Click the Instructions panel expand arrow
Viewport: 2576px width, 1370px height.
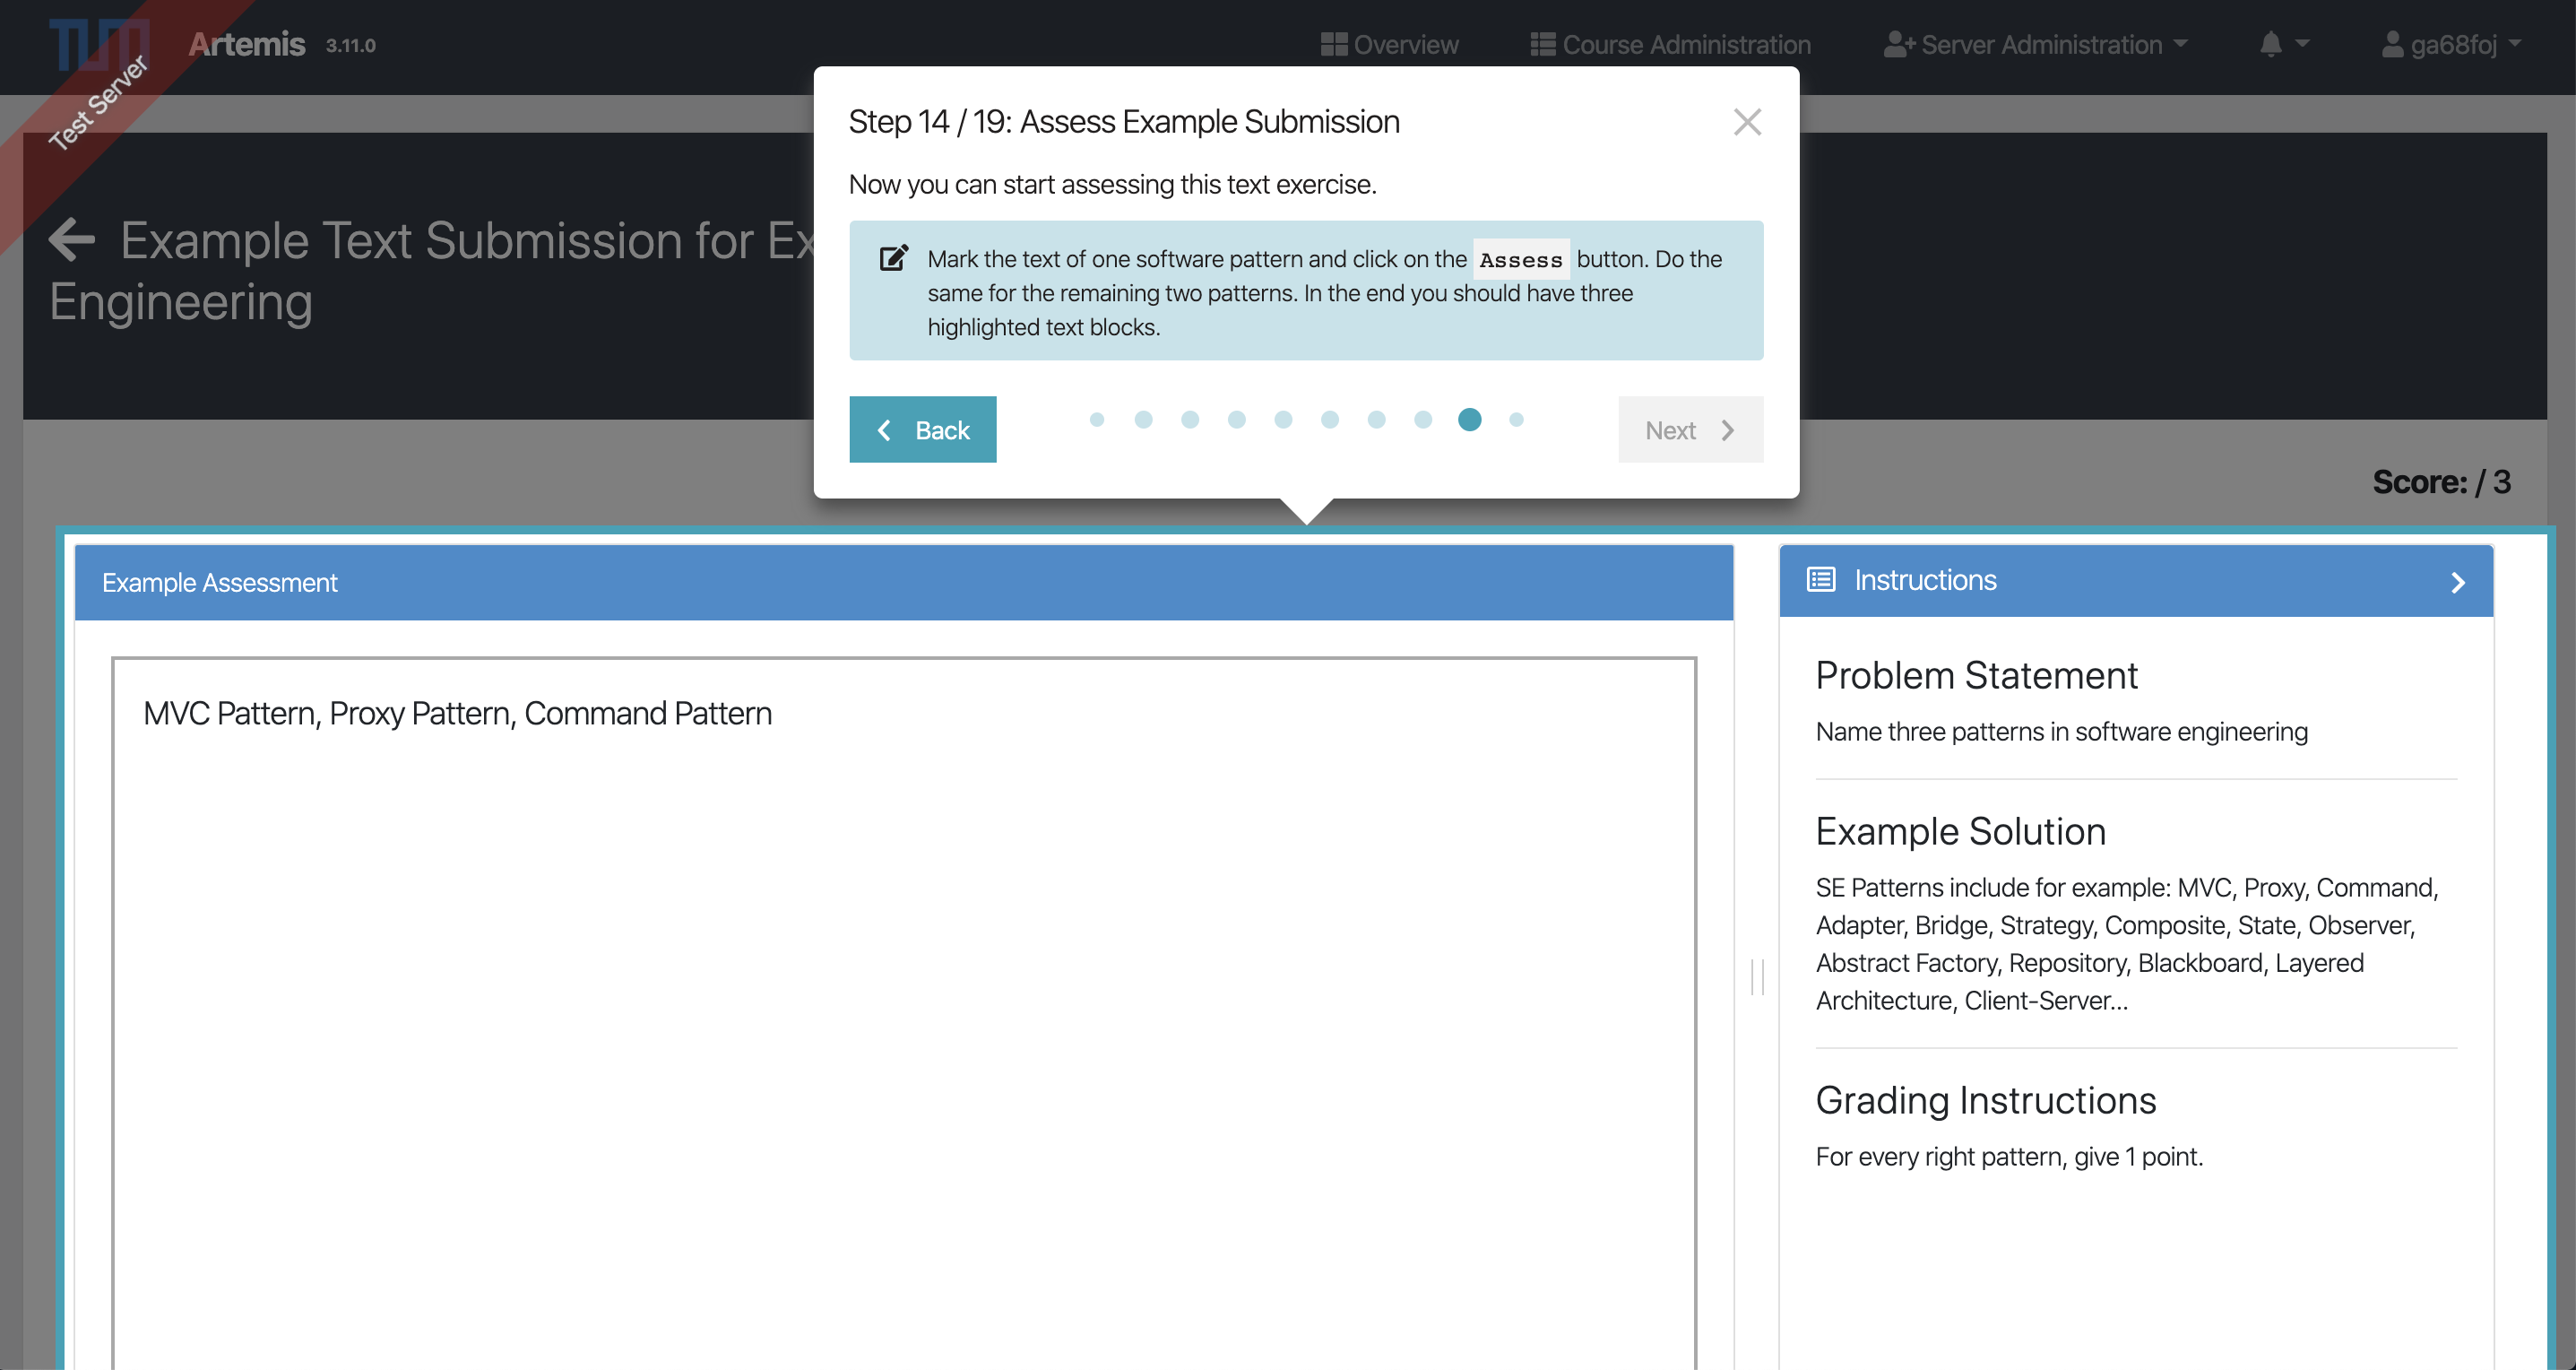(2459, 583)
